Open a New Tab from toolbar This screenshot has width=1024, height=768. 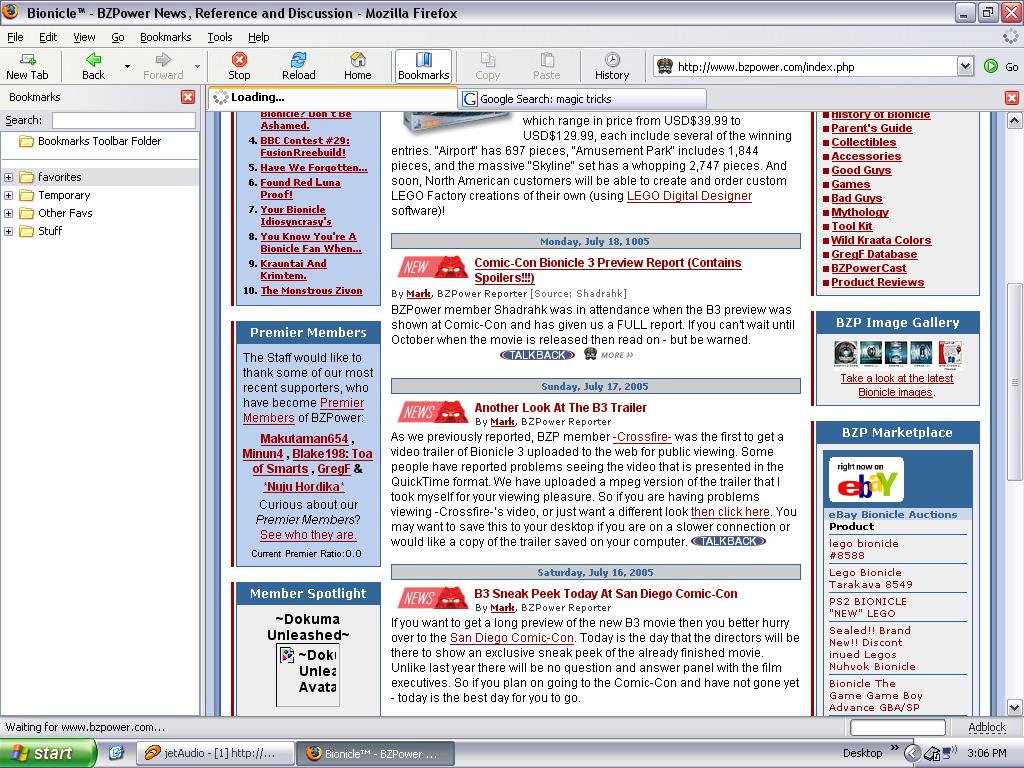tap(27, 66)
